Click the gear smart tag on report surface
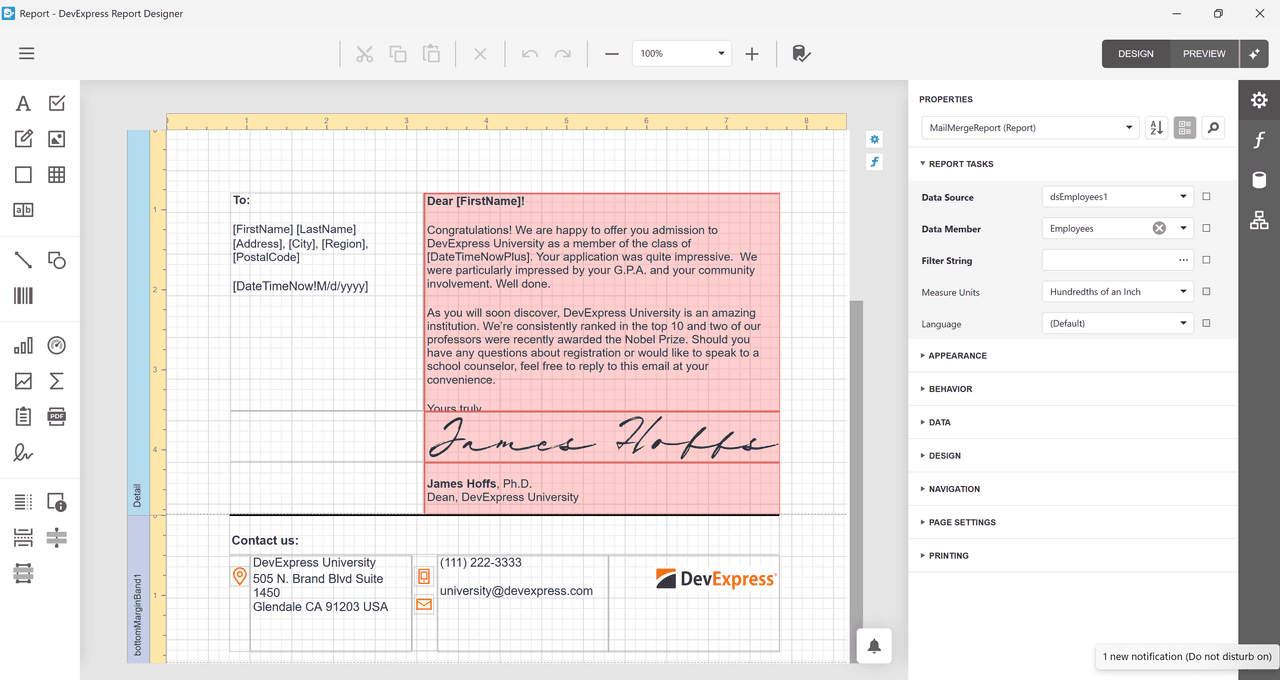The height and width of the screenshot is (680, 1280). (875, 139)
